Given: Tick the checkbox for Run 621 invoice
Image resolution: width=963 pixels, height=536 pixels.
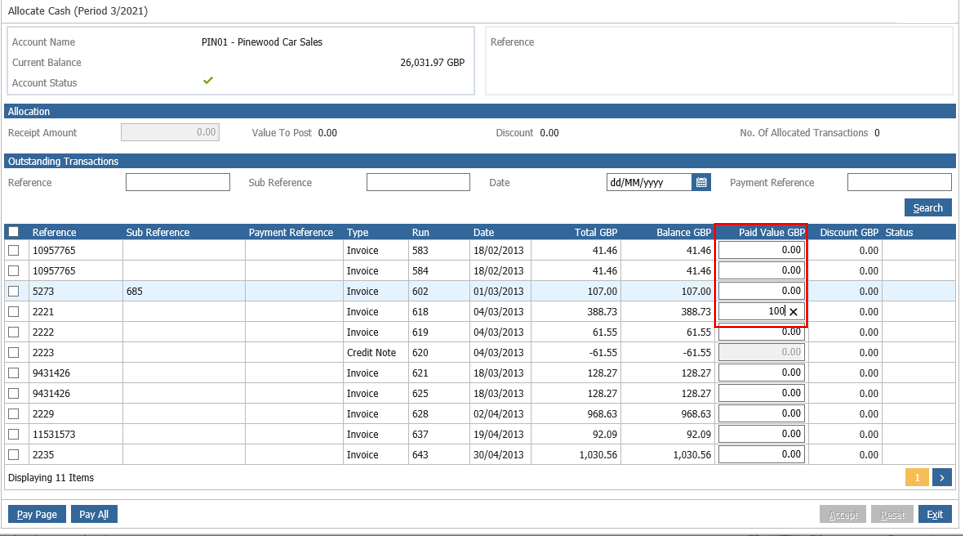Looking at the screenshot, I should point(14,373).
